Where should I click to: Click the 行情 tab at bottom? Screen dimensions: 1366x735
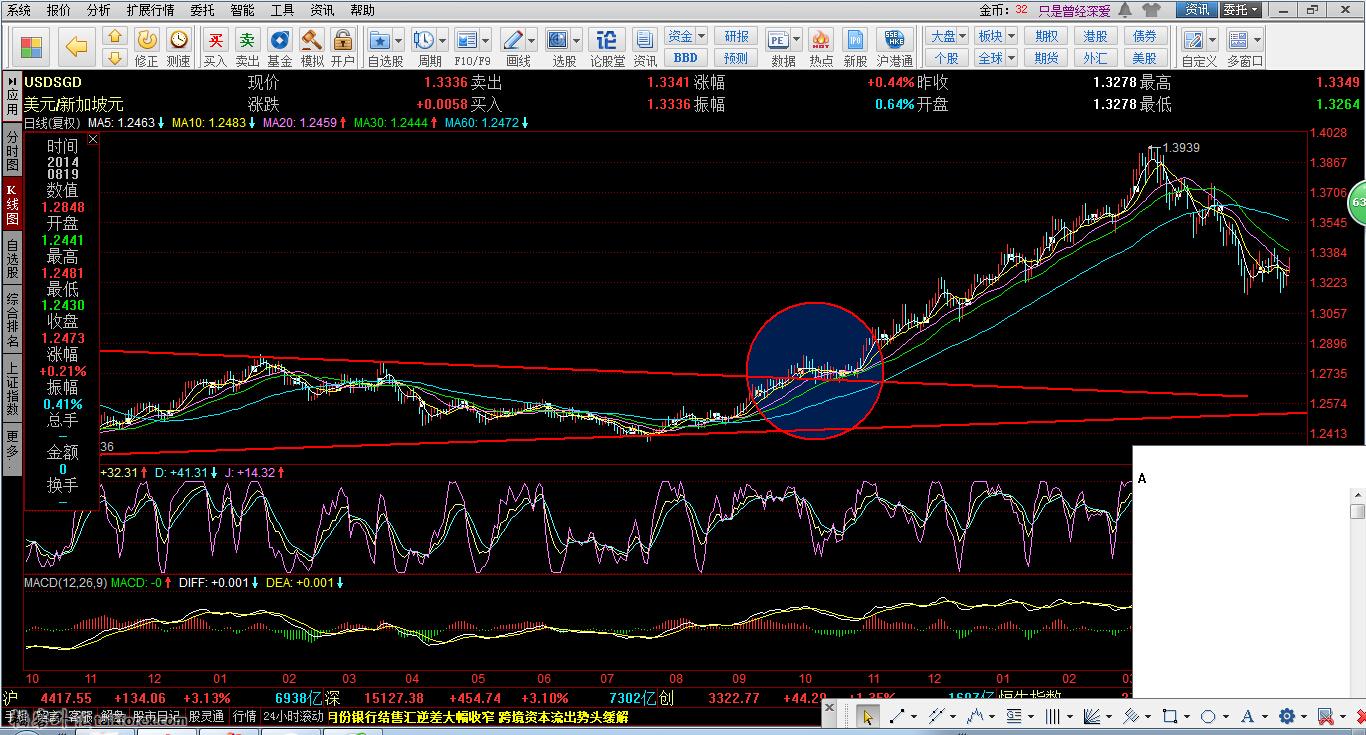244,716
